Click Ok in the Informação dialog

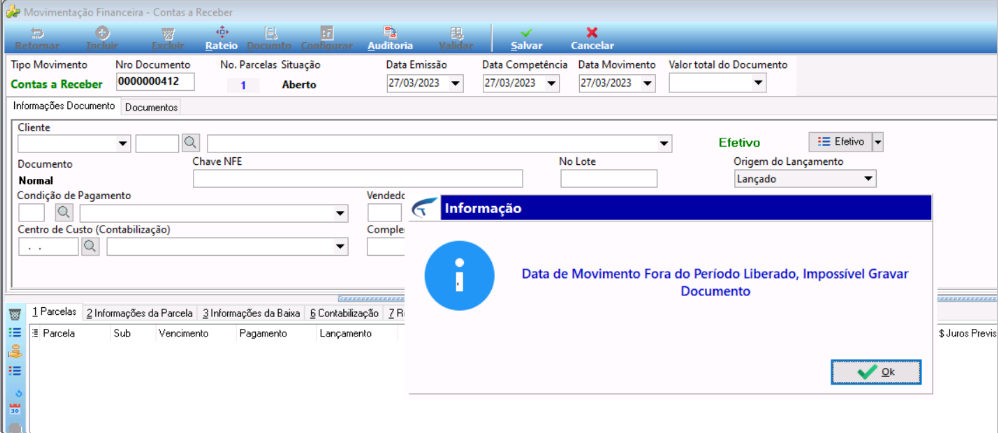click(x=876, y=373)
